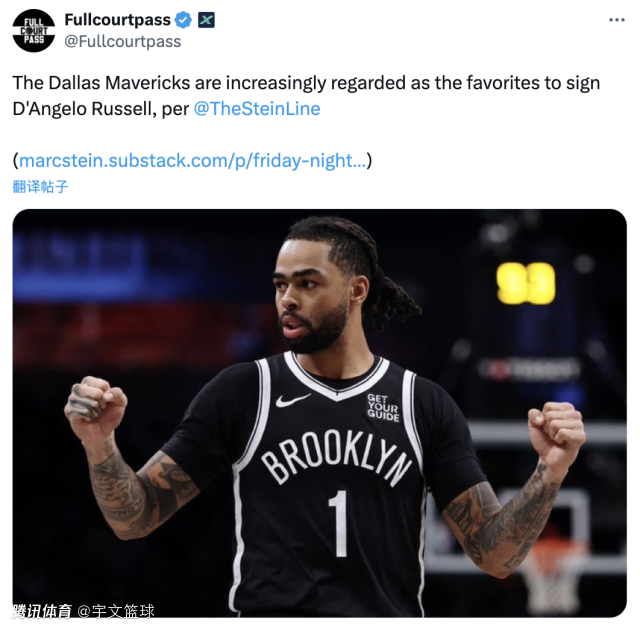Click the @宇文篮球 watermark text

point(116,611)
